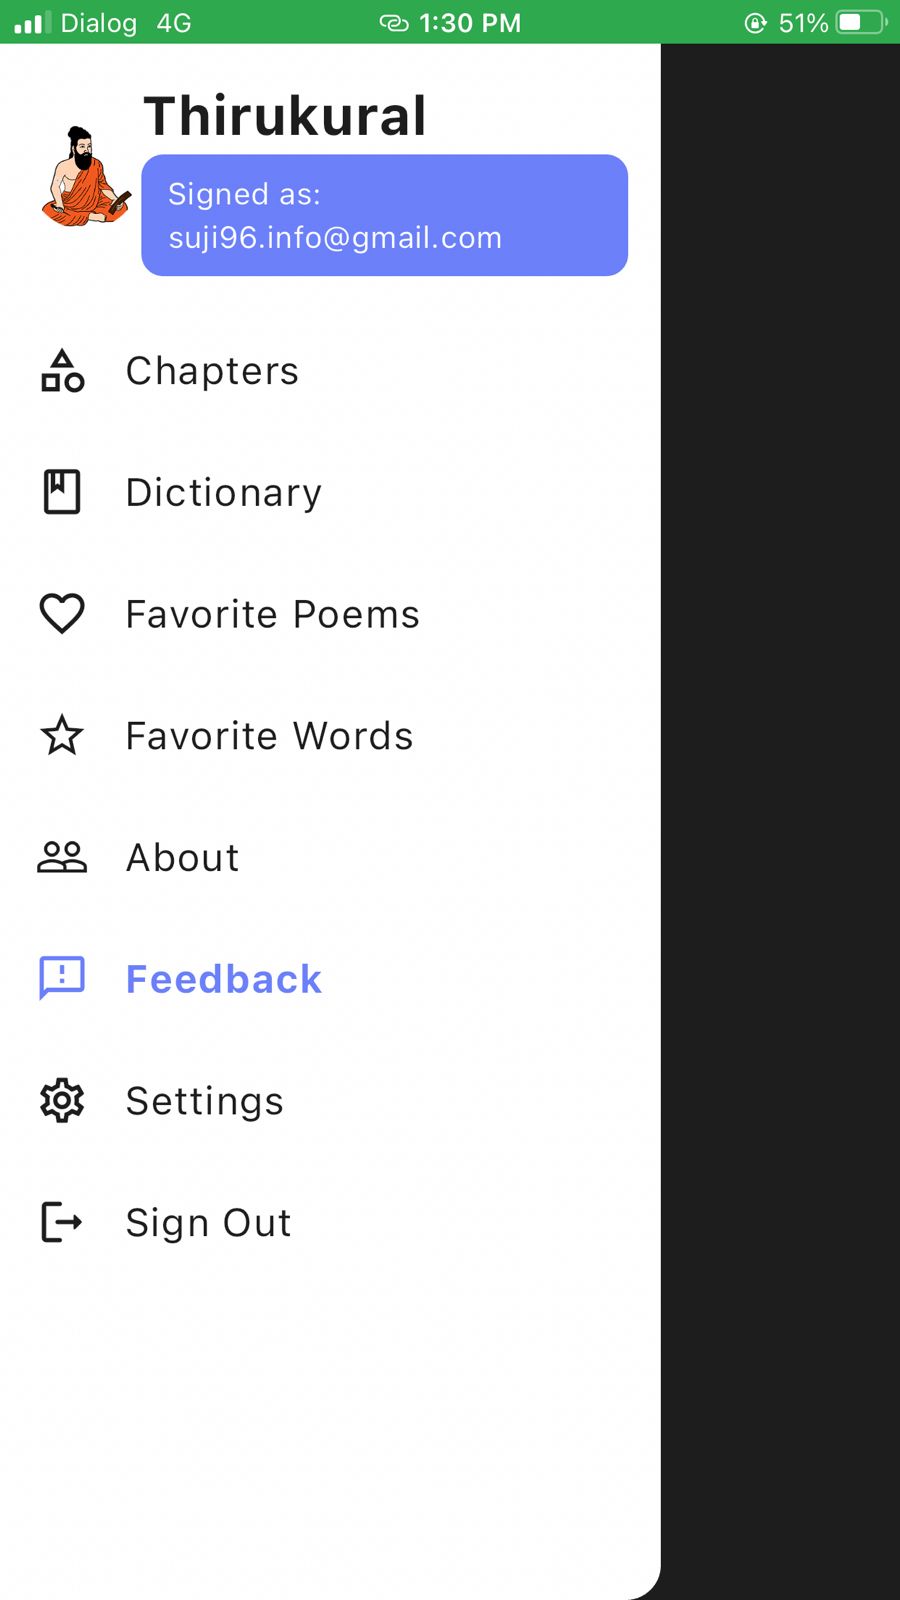Tap the Settings gear icon

[x=62, y=1100]
